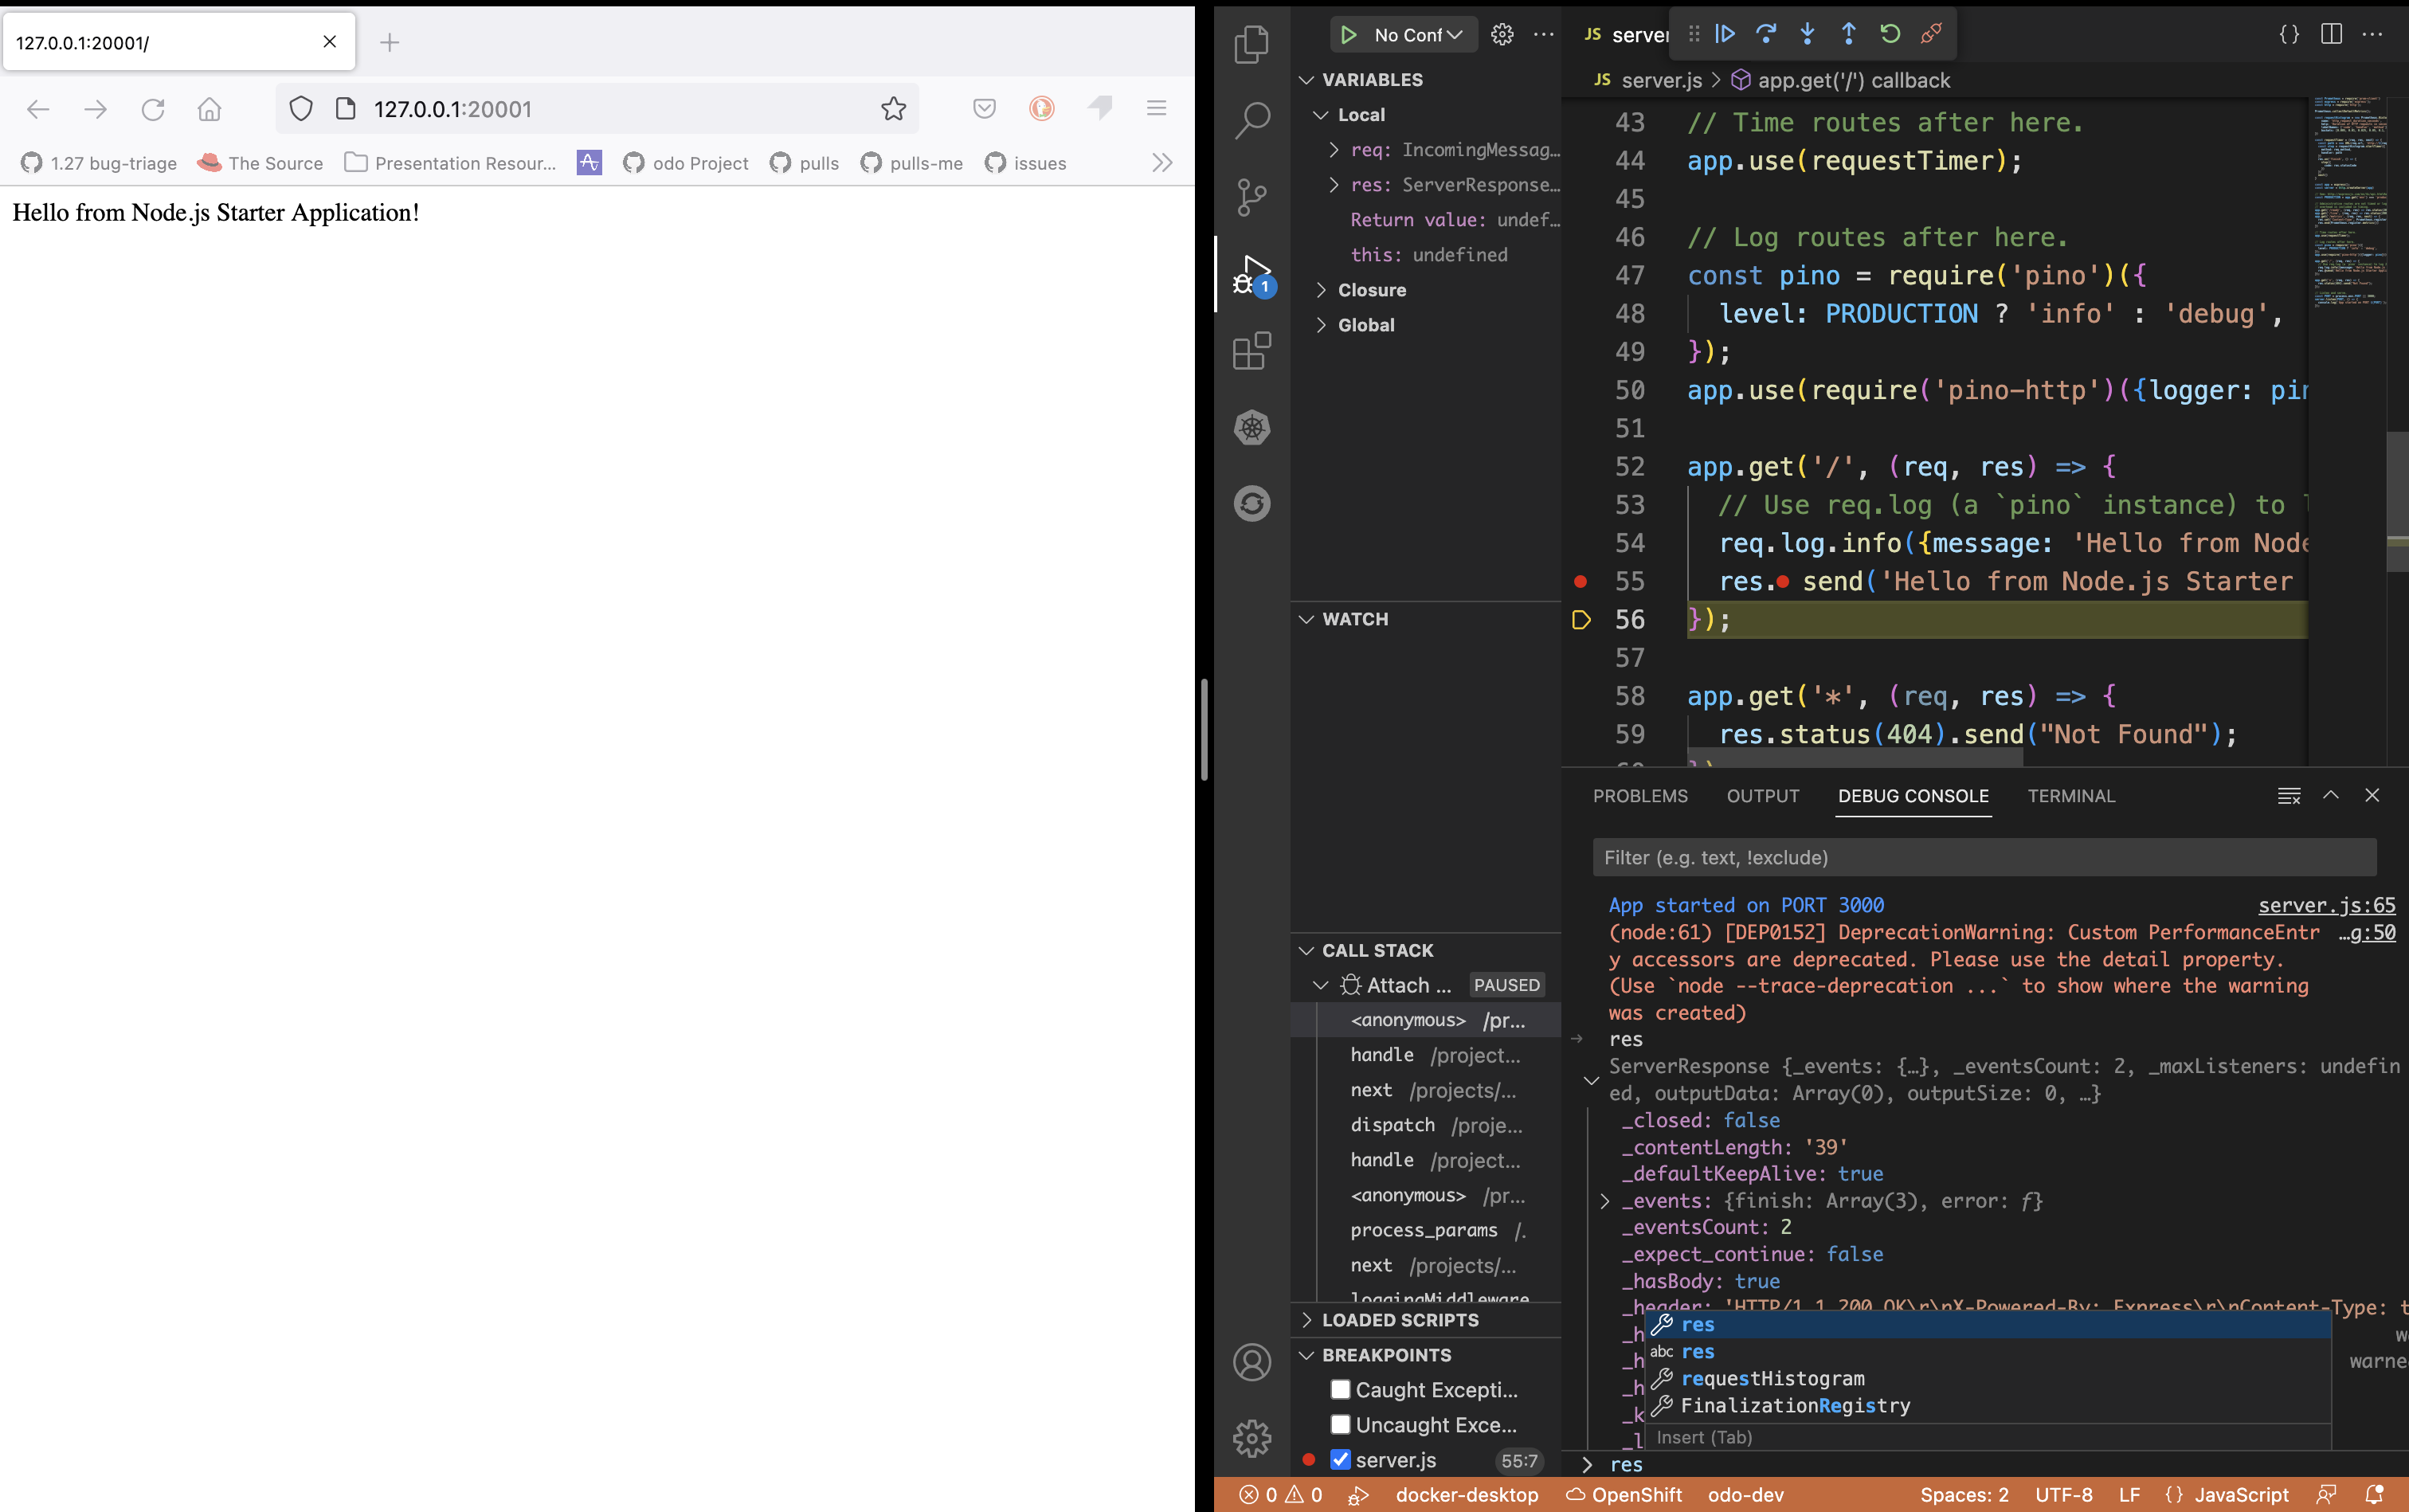This screenshot has height=1512, width=2409.
Task: Enable the Uncaught Exceptions breakpoint
Action: (x=1340, y=1424)
